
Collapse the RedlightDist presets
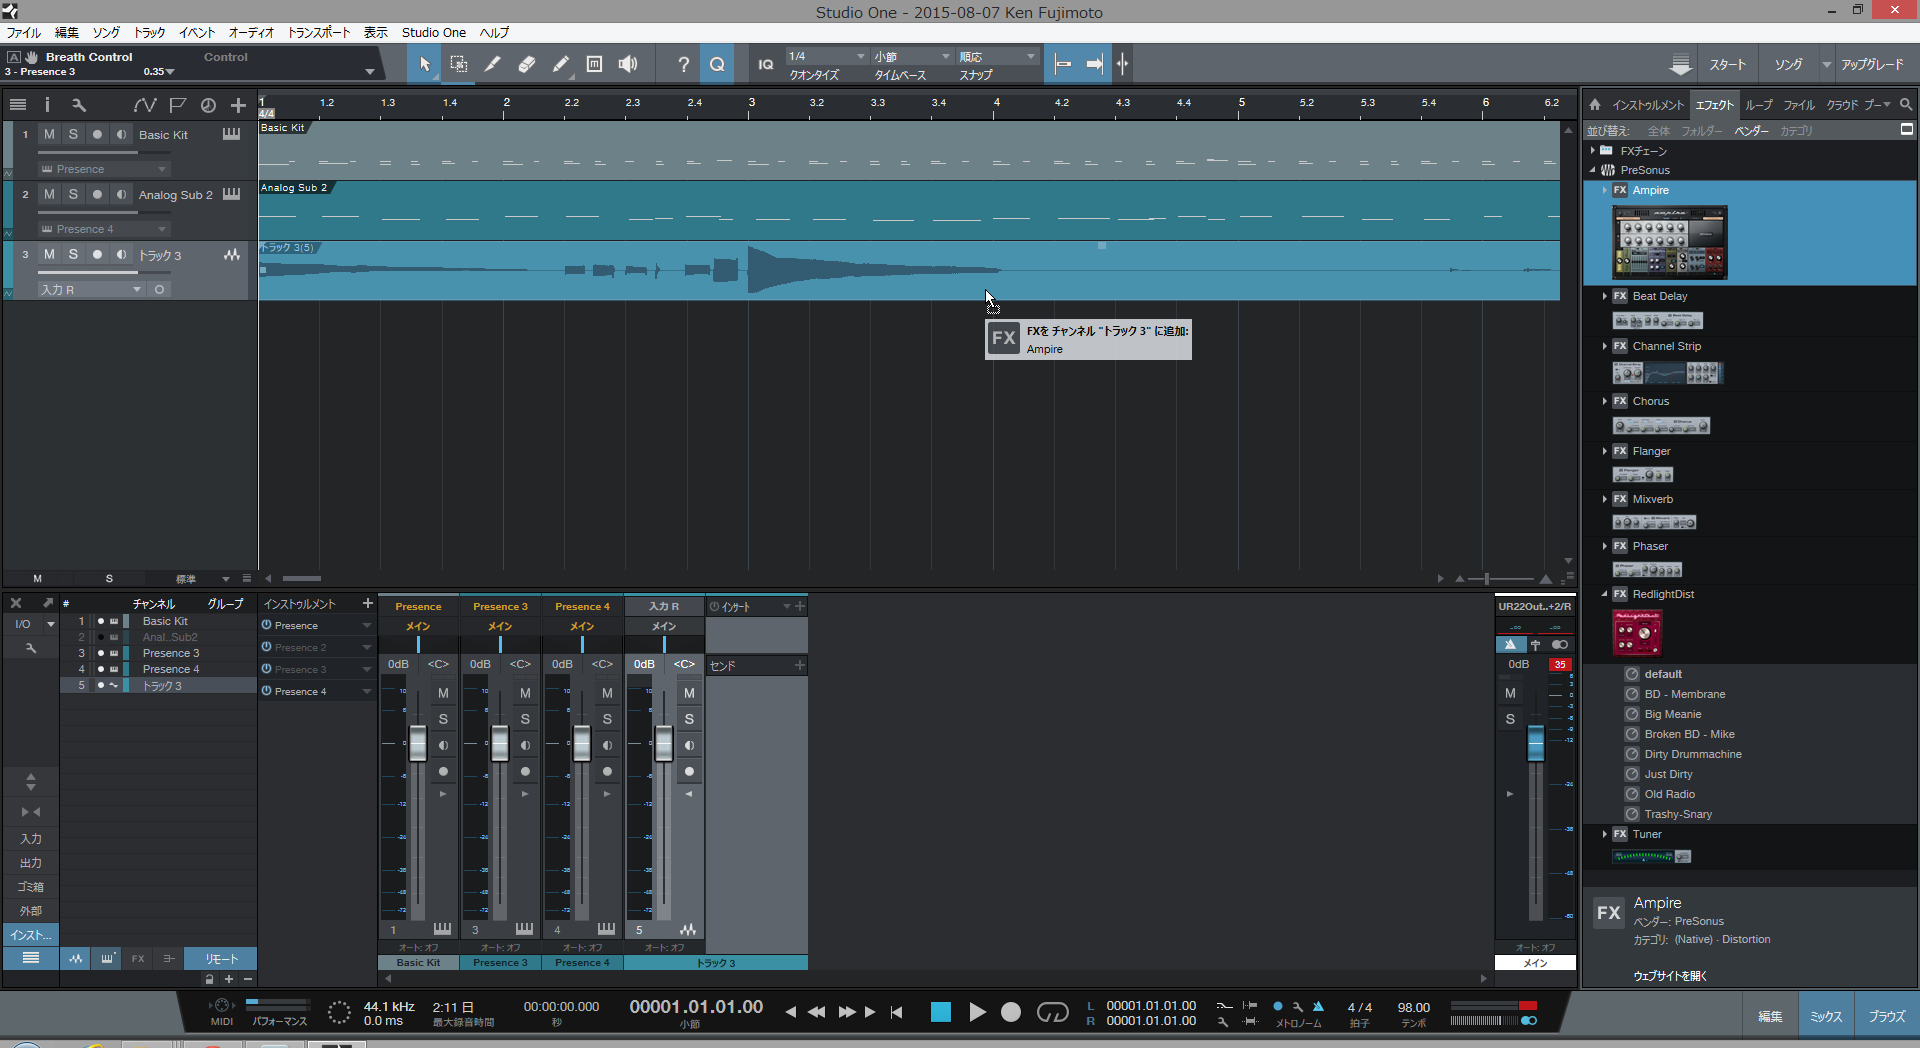[x=1605, y=594]
